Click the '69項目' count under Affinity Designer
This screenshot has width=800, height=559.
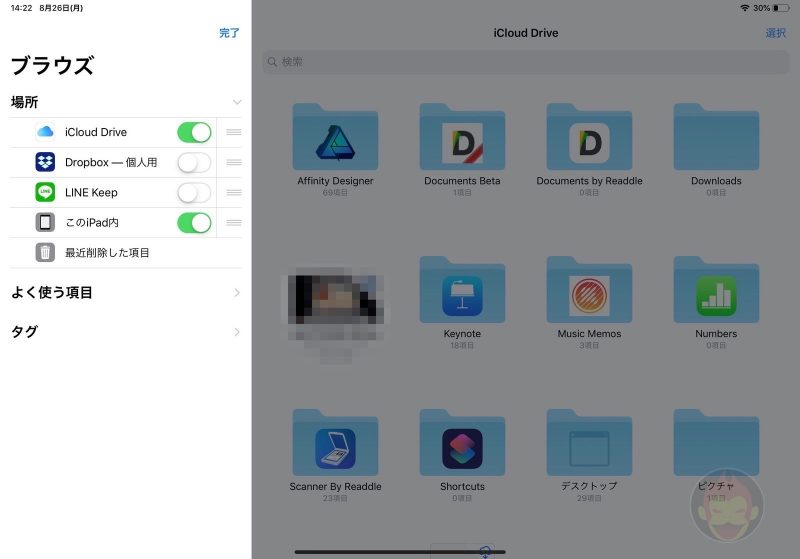tap(335, 193)
